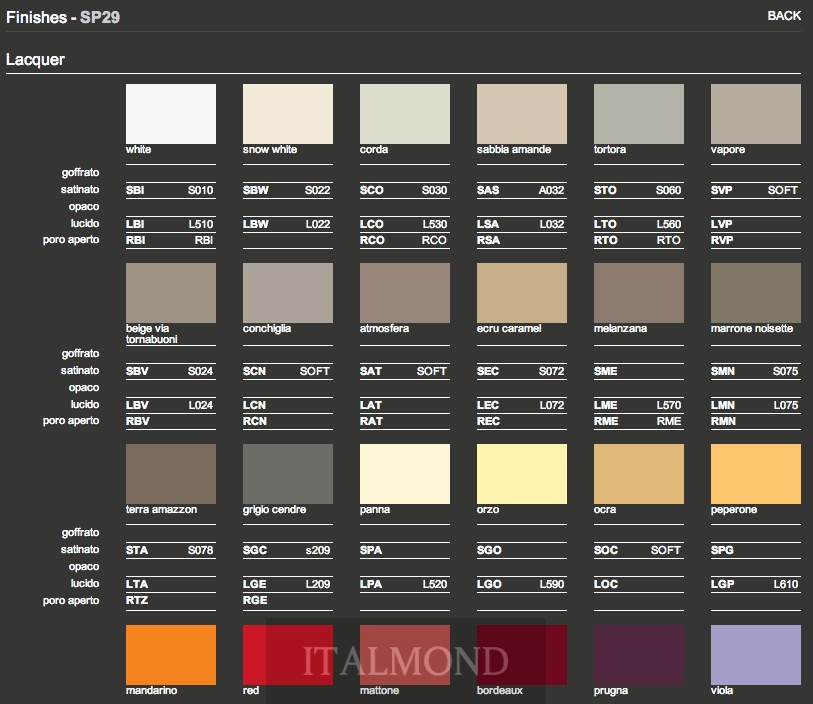Click the L570 code under melanzana
Viewport: 813px width, 704px height.
coord(669,405)
